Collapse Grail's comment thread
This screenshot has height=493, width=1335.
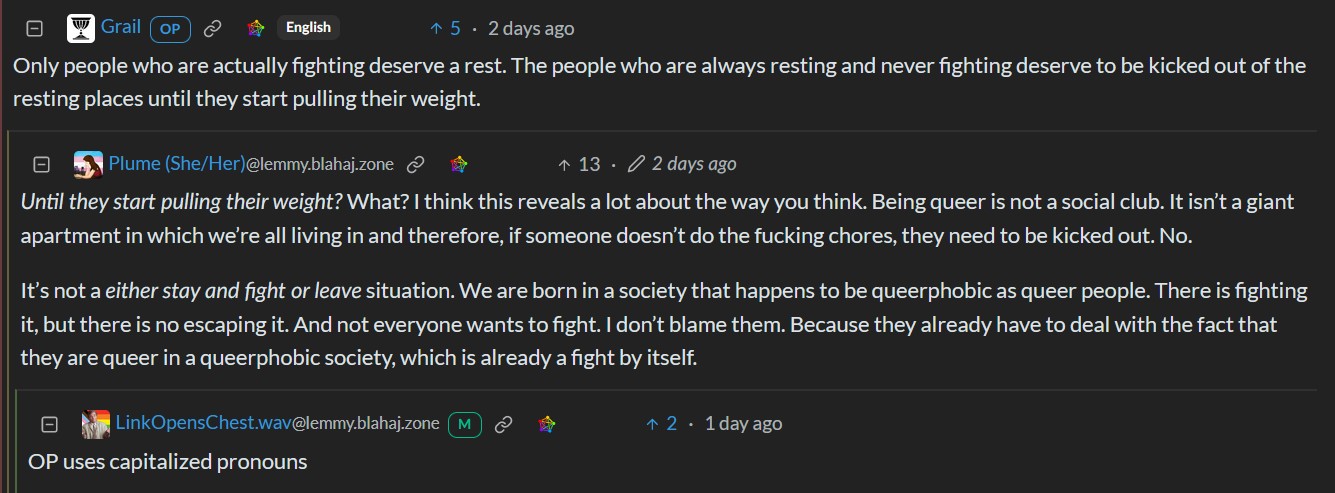click(34, 29)
